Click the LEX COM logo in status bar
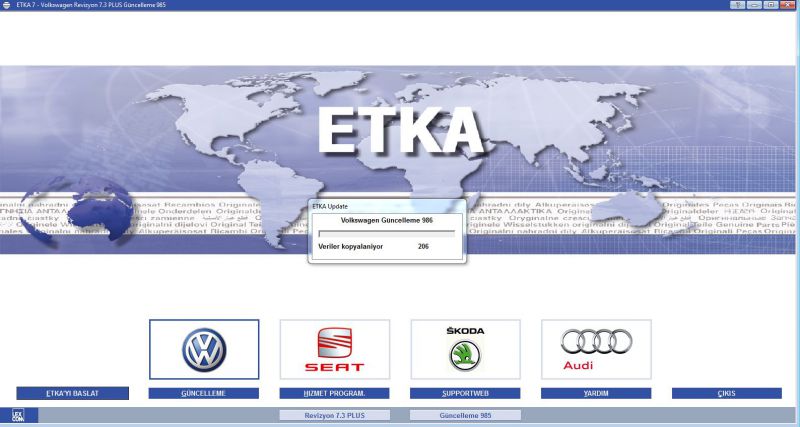This screenshot has width=800, height=427. [18, 415]
